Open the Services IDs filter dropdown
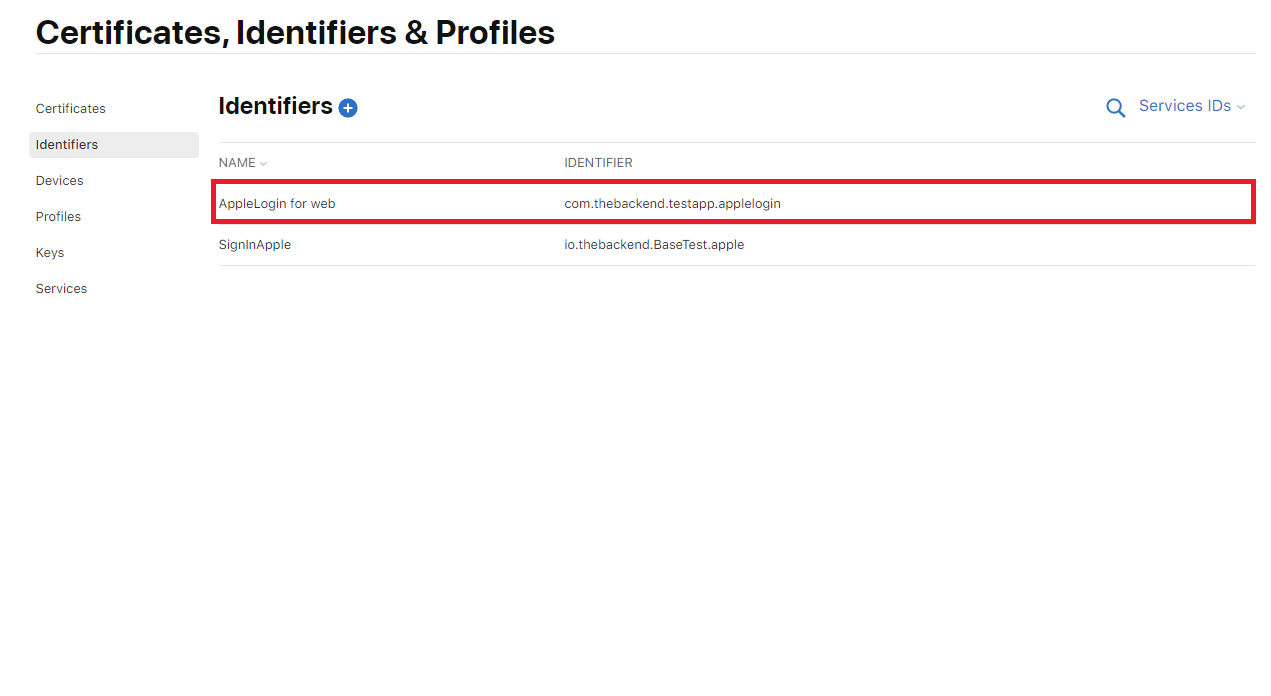Image resolution: width=1271 pixels, height=696 pixels. tap(1192, 106)
